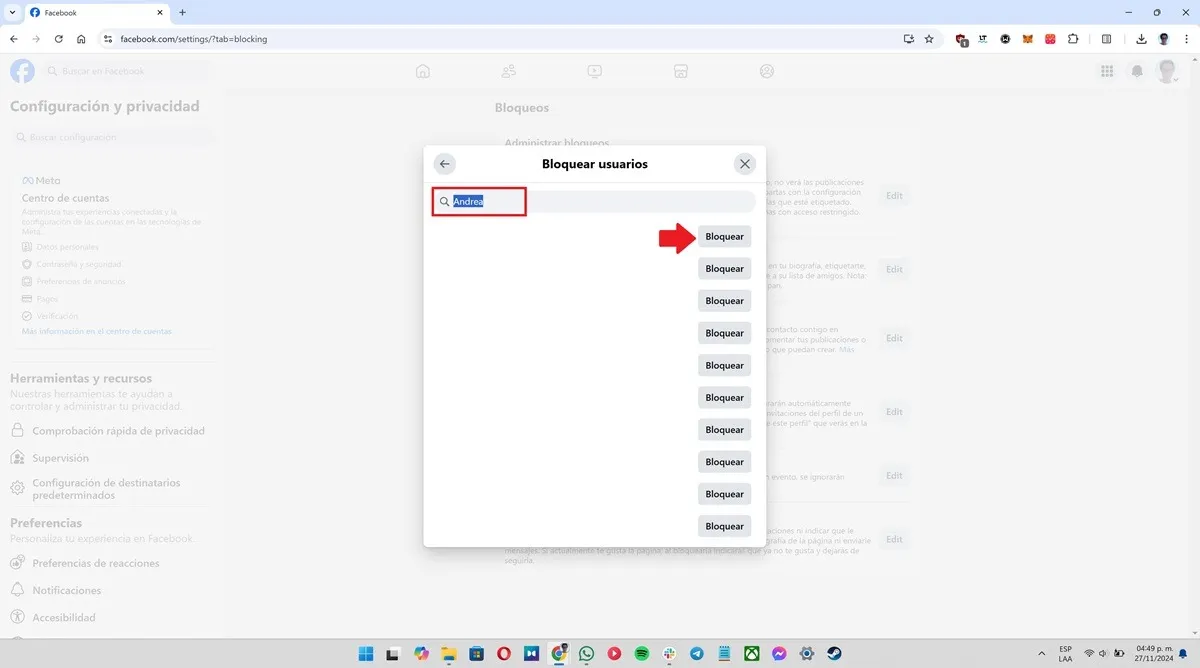The width and height of the screenshot is (1200, 668).
Task: Open WhatsApp from the taskbar
Action: tap(586, 653)
